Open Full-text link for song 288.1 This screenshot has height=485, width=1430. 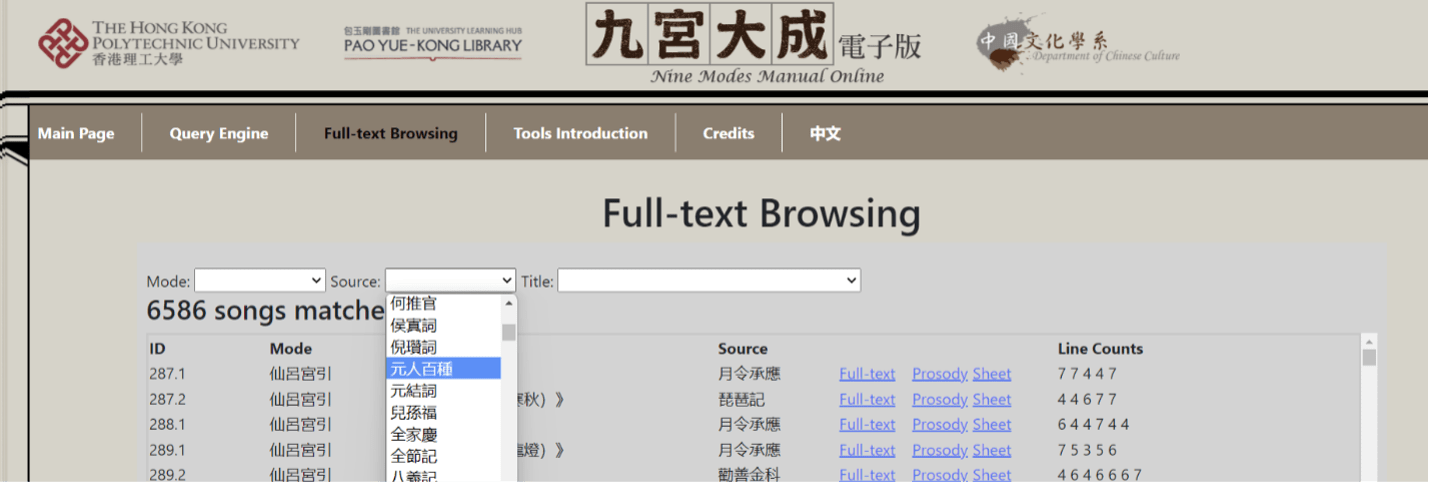[867, 424]
